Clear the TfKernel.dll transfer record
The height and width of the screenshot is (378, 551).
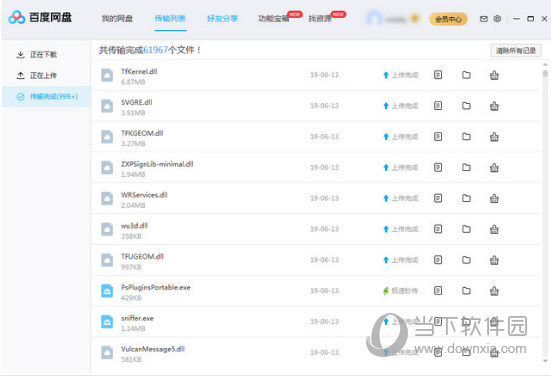(494, 75)
